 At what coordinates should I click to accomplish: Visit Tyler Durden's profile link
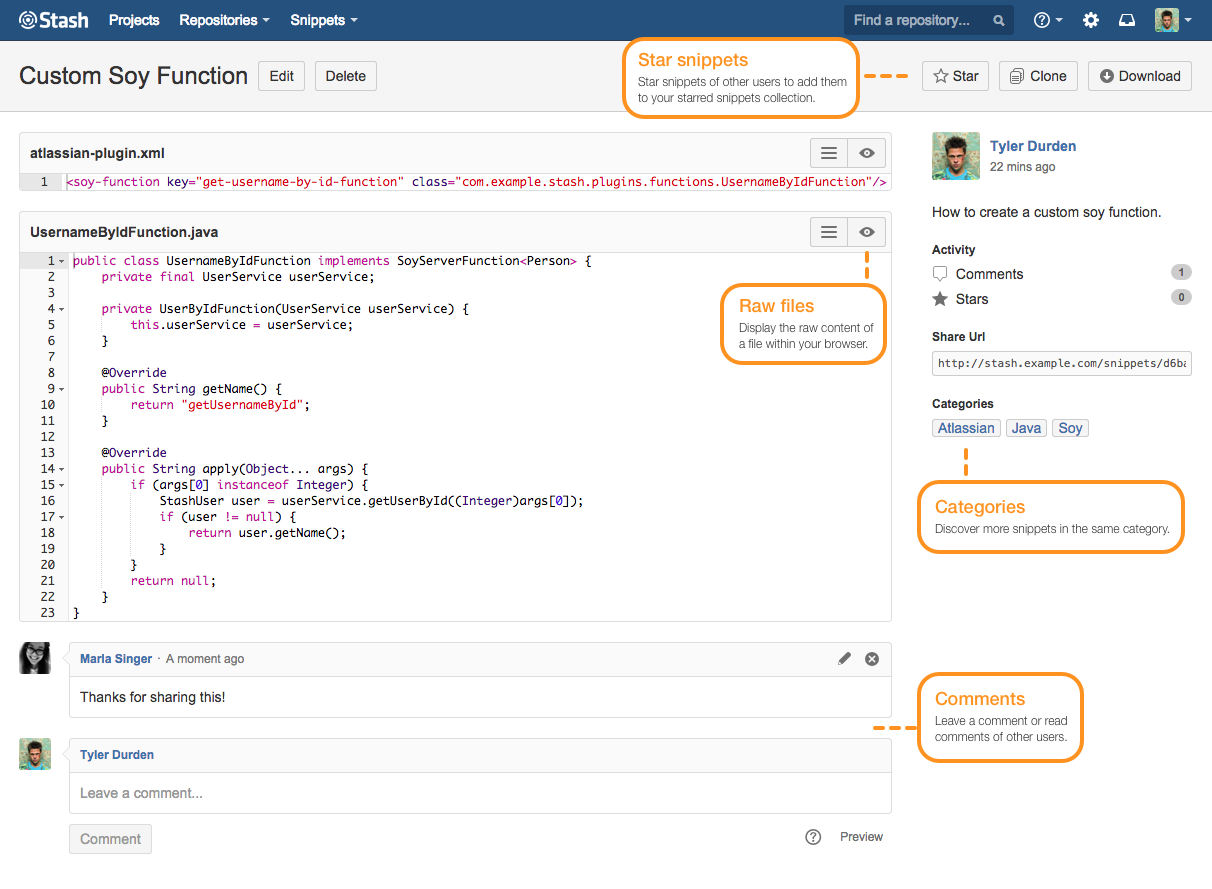point(1032,145)
